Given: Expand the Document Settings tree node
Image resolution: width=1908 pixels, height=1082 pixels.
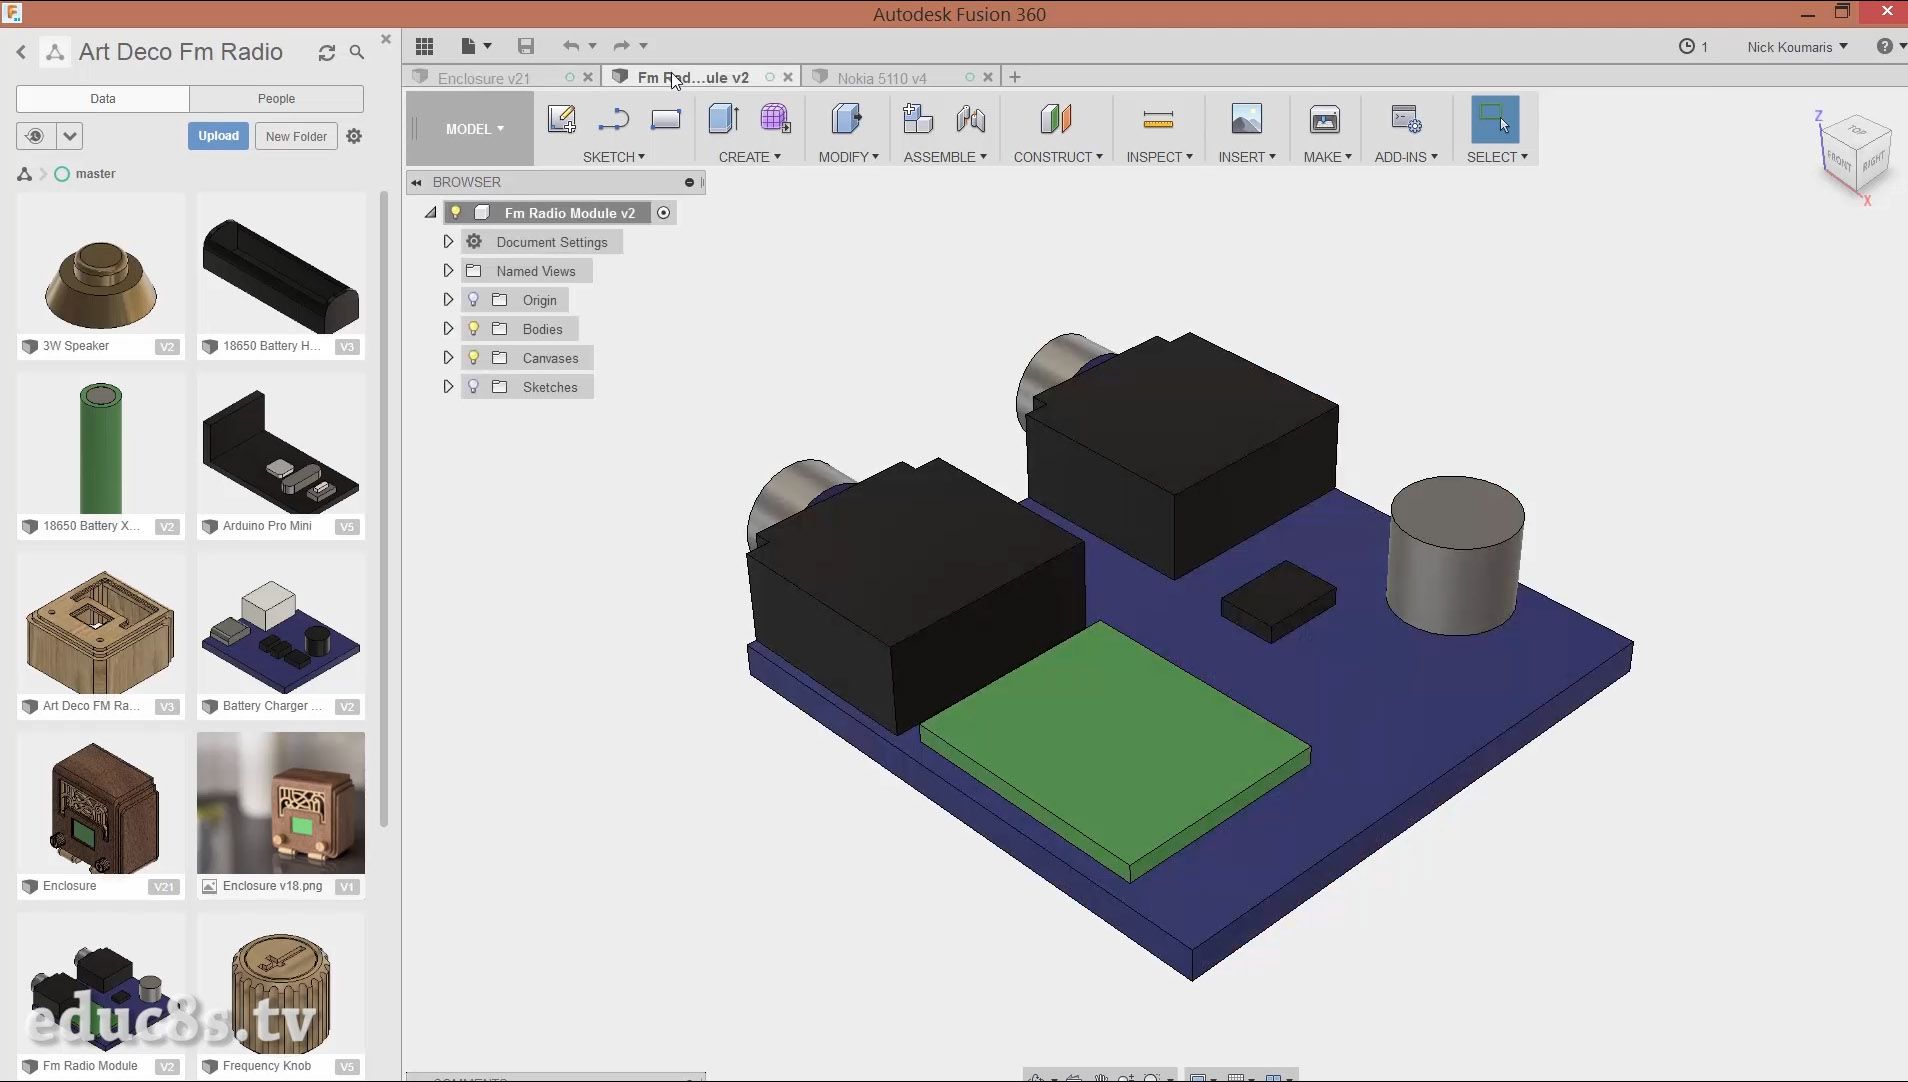Looking at the screenshot, I should point(448,242).
